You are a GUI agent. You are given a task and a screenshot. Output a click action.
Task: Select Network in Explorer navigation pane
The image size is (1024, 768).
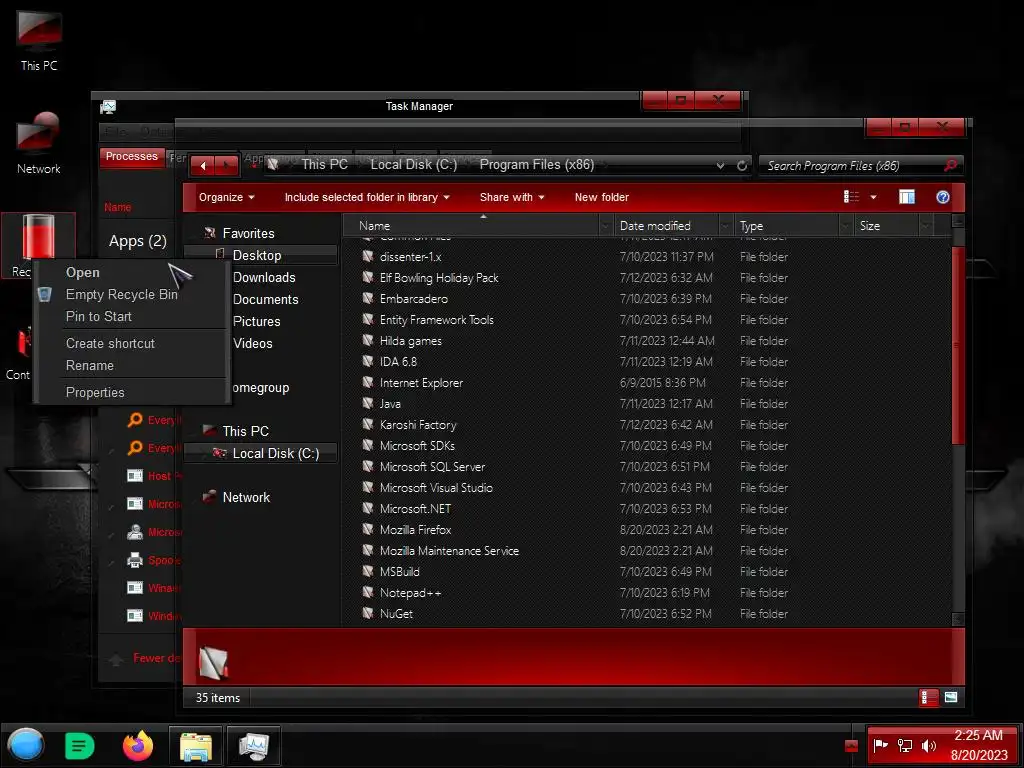[x=246, y=498]
